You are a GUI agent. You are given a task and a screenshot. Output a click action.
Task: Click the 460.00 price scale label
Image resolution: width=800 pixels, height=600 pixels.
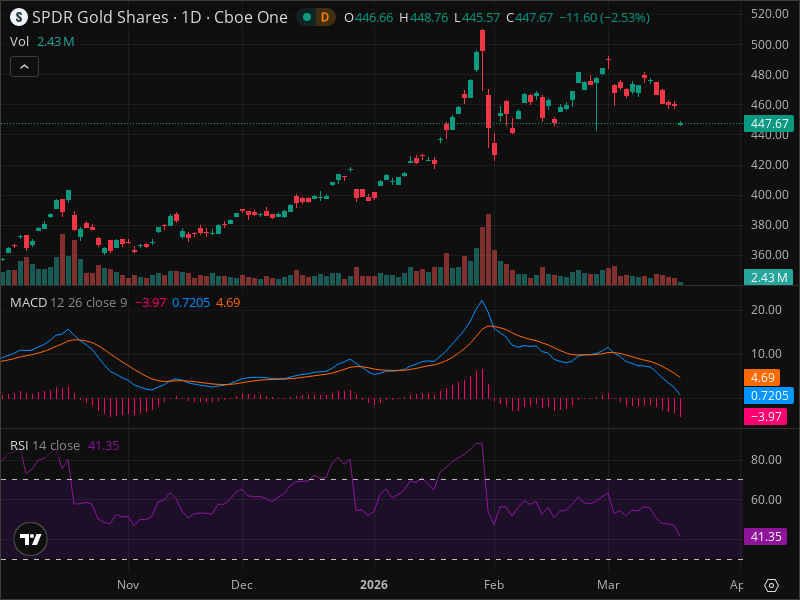tap(769, 105)
